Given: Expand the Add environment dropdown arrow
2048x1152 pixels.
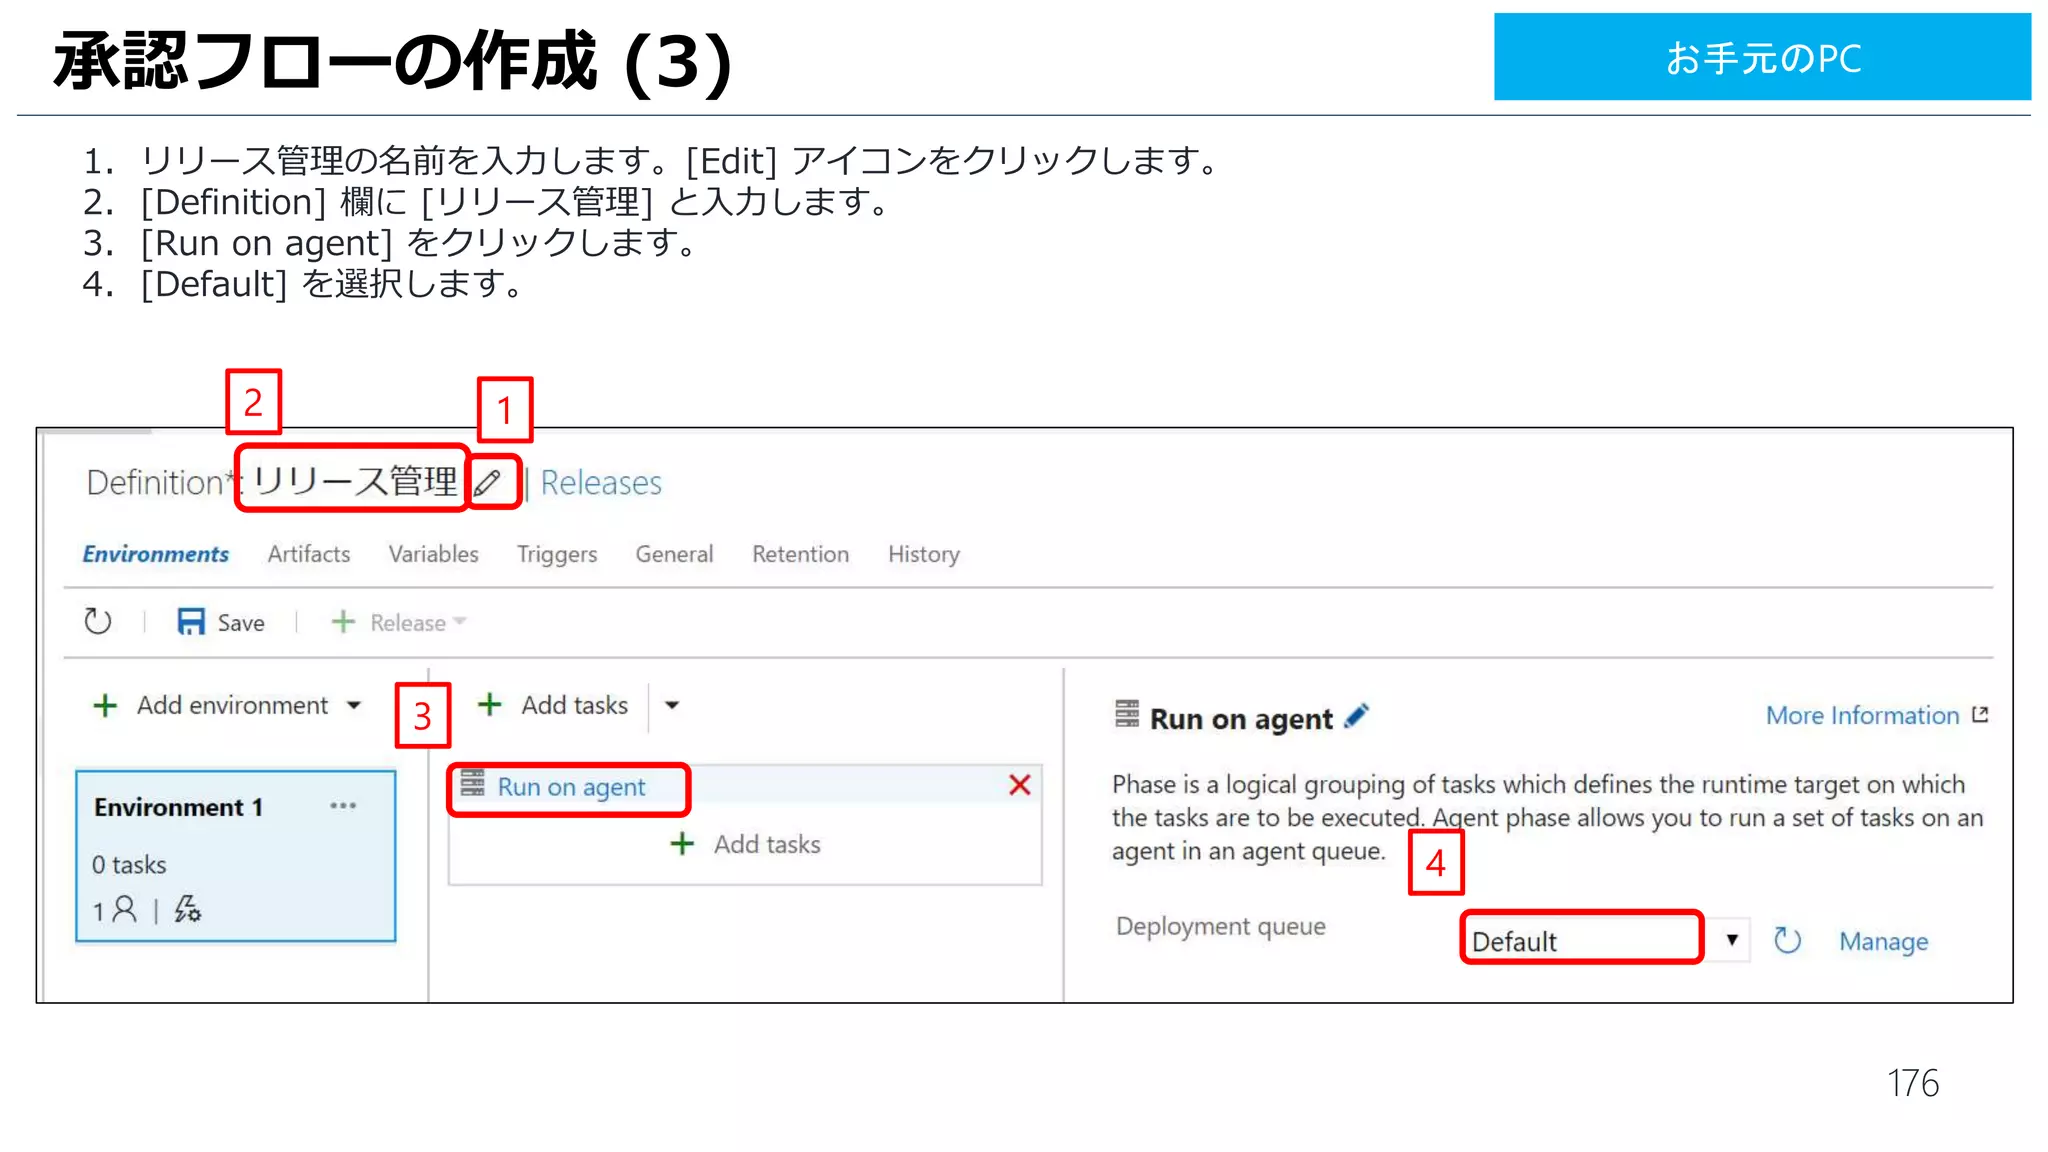Looking at the screenshot, I should pyautogui.click(x=354, y=705).
